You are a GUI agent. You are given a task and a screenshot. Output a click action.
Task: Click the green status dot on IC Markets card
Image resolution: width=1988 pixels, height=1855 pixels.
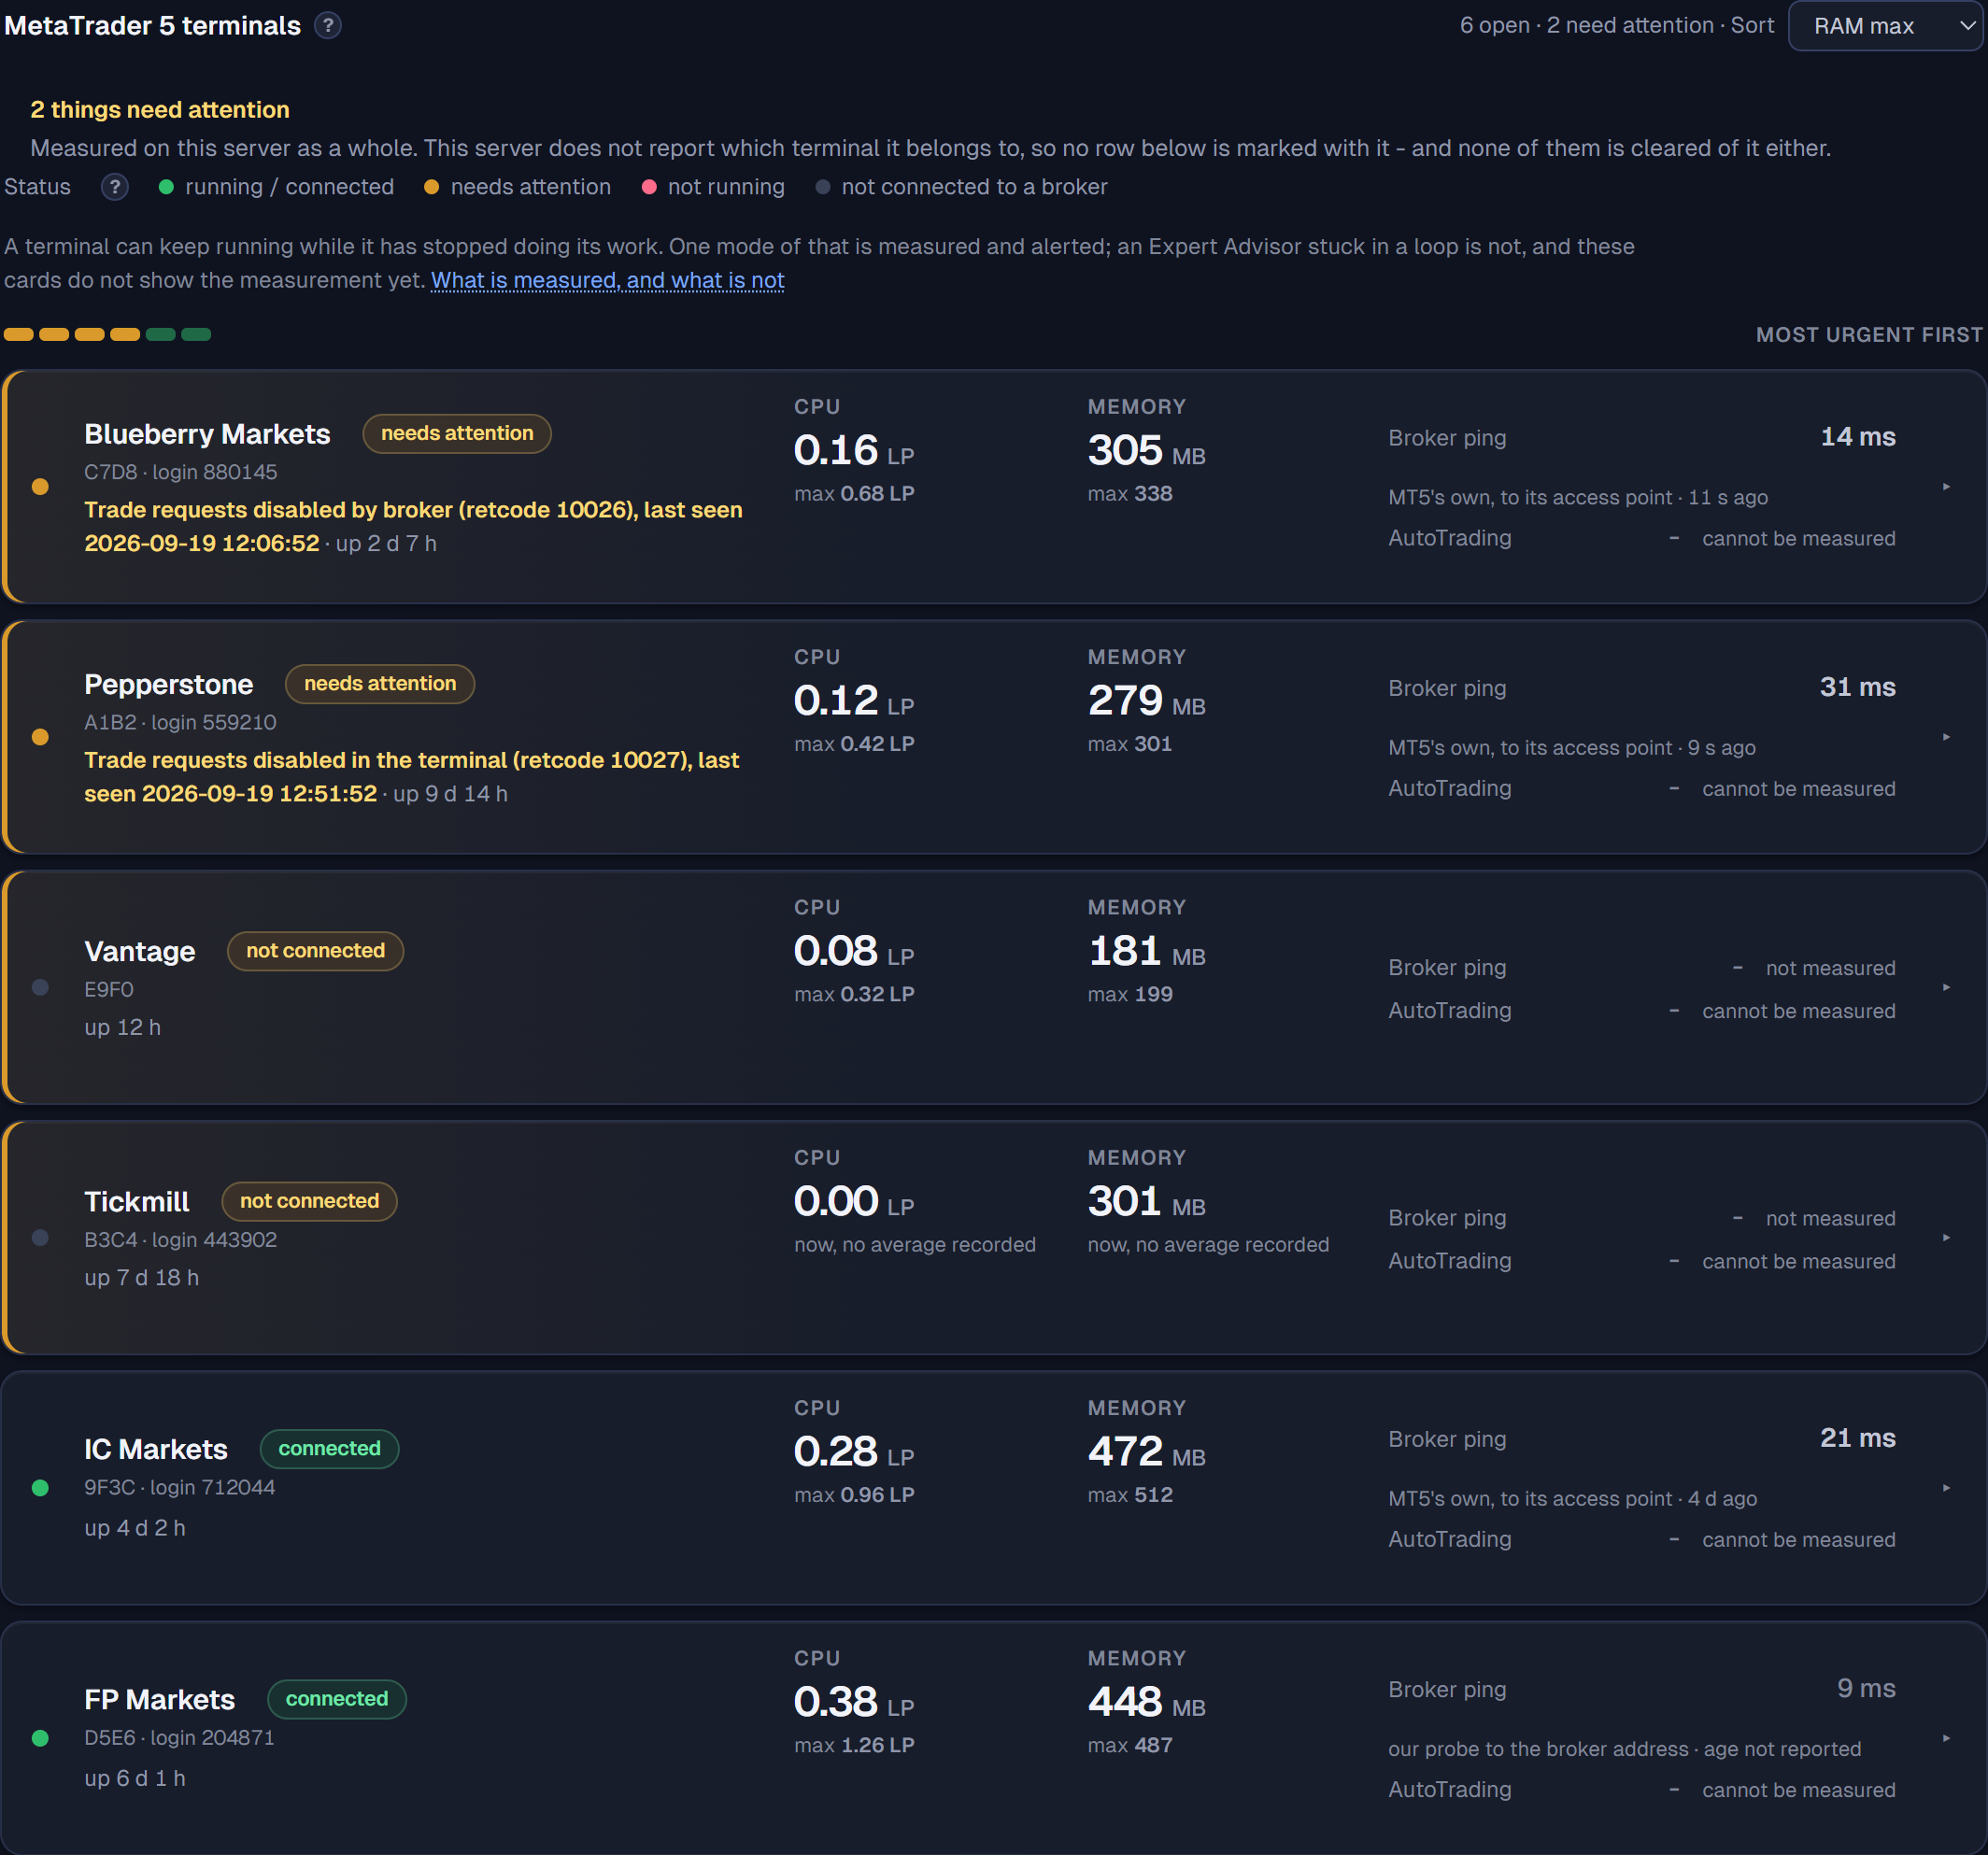(x=40, y=1488)
